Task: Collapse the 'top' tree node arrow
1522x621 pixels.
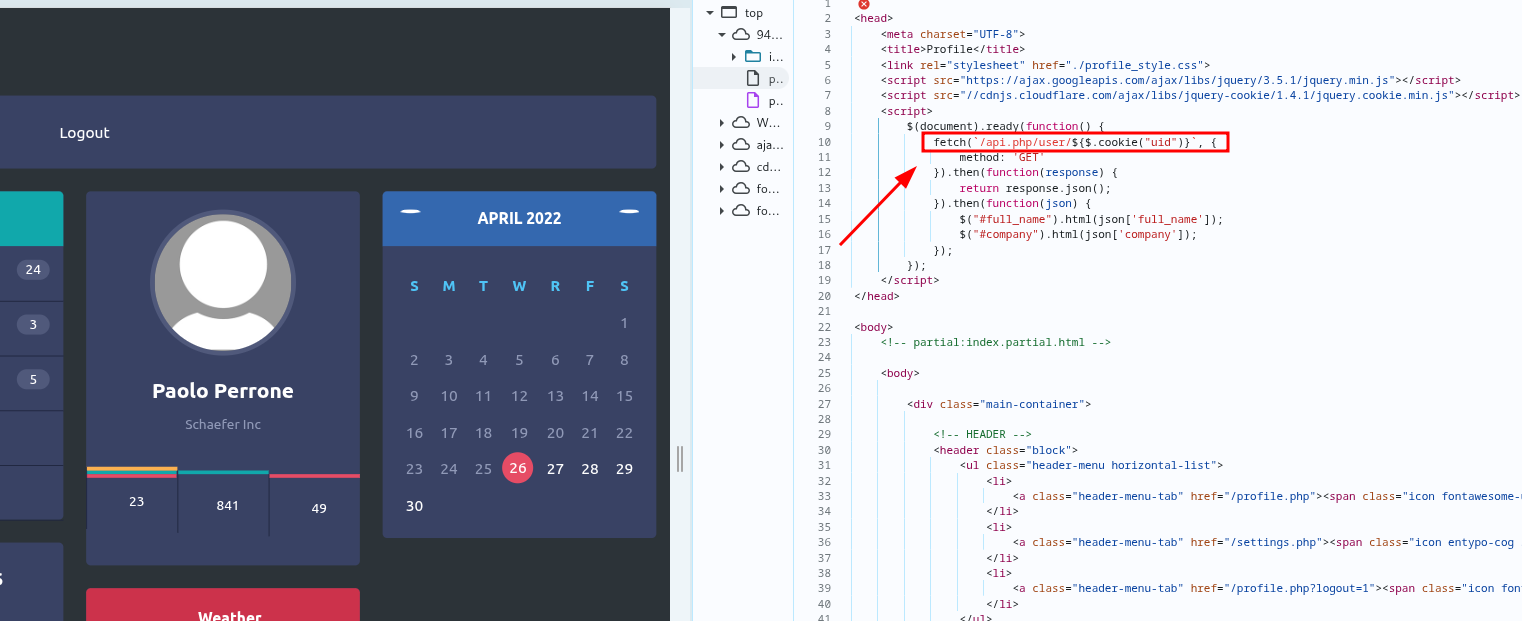Action: point(709,13)
